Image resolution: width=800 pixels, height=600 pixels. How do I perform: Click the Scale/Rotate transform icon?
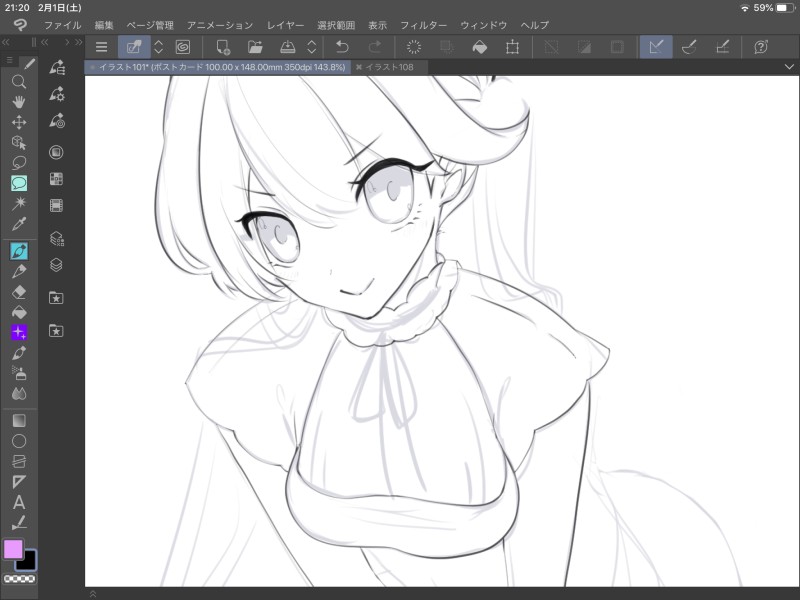(x=512, y=47)
